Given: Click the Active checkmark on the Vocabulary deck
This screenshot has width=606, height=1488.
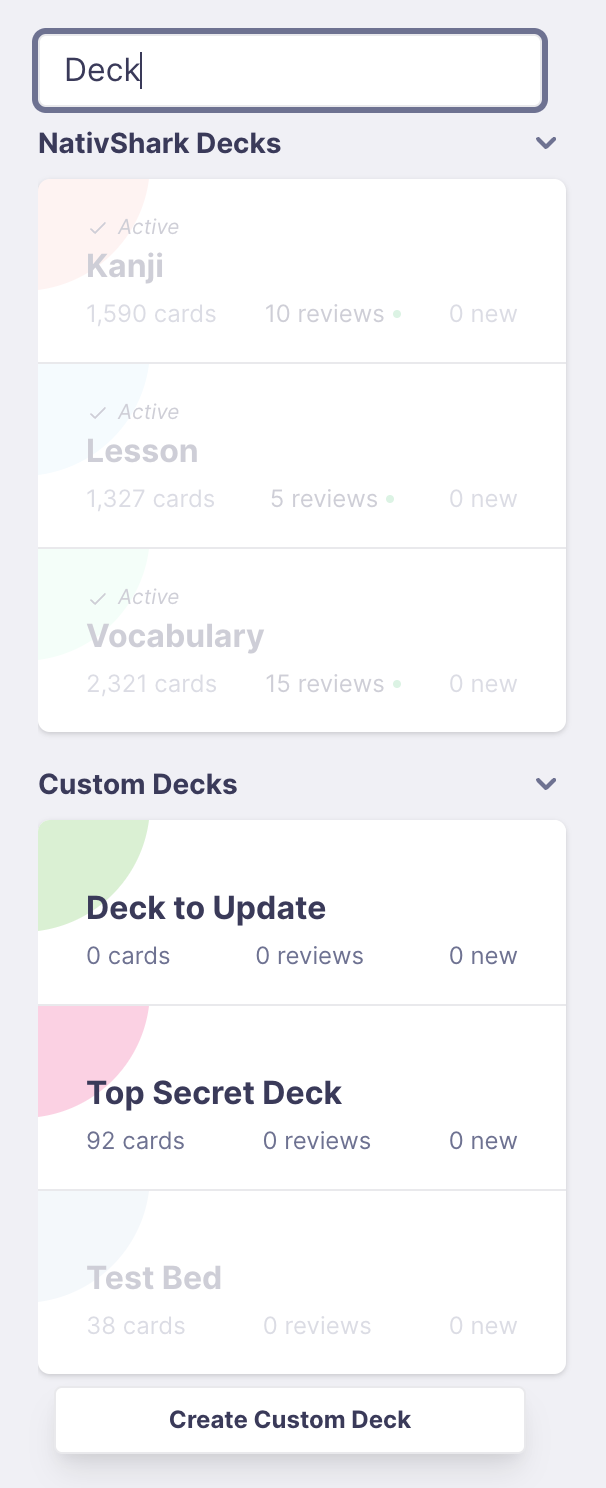Looking at the screenshot, I should 98,596.
